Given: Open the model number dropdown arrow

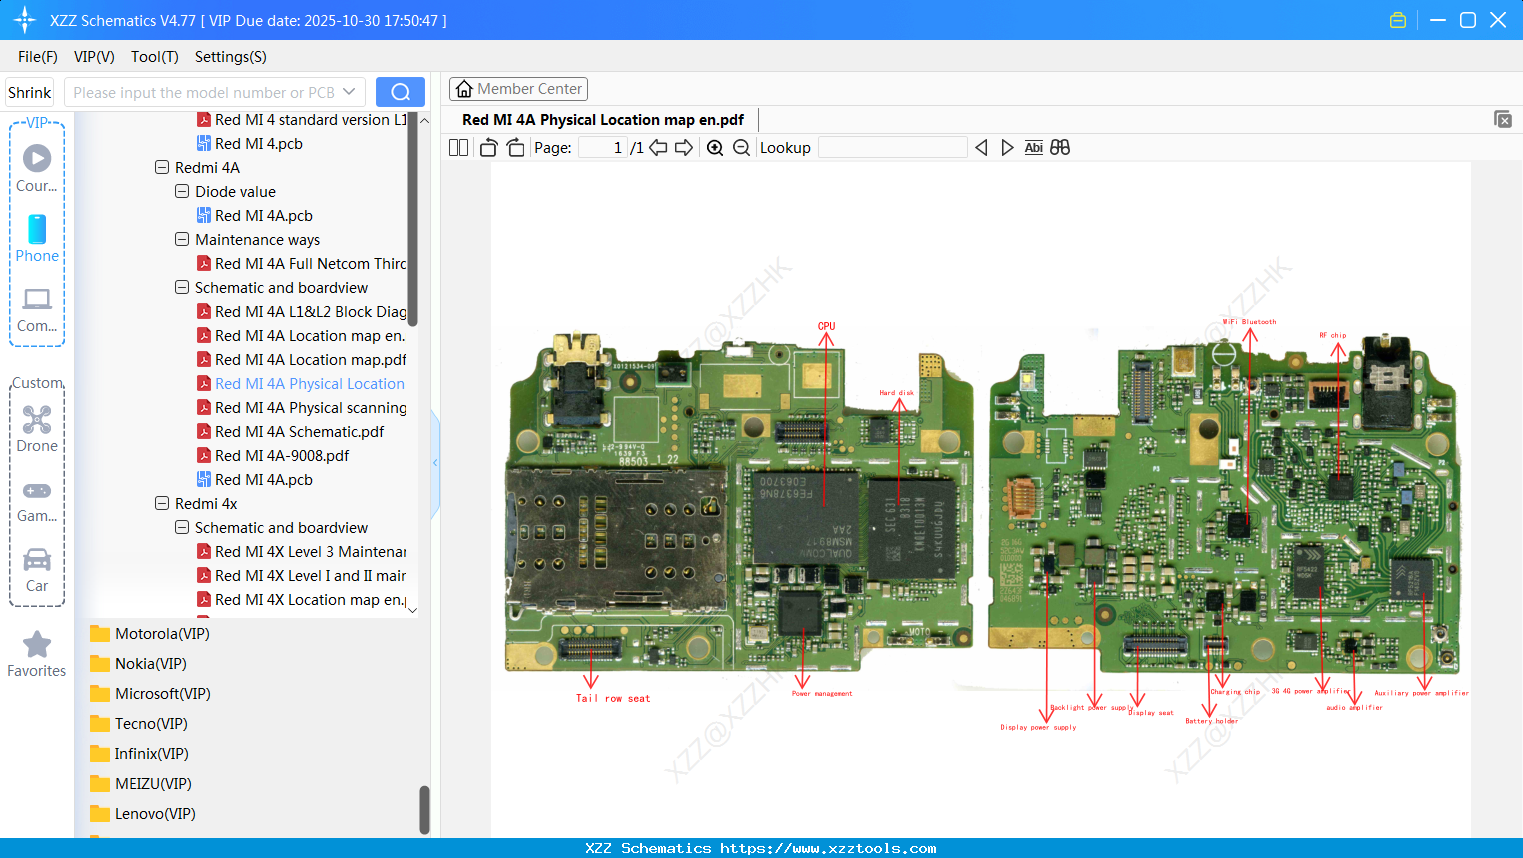Looking at the screenshot, I should [x=349, y=92].
